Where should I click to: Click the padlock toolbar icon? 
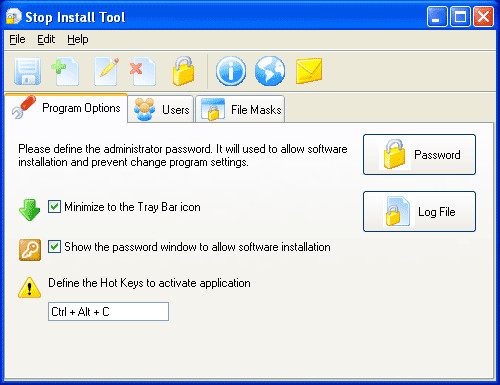[183, 71]
